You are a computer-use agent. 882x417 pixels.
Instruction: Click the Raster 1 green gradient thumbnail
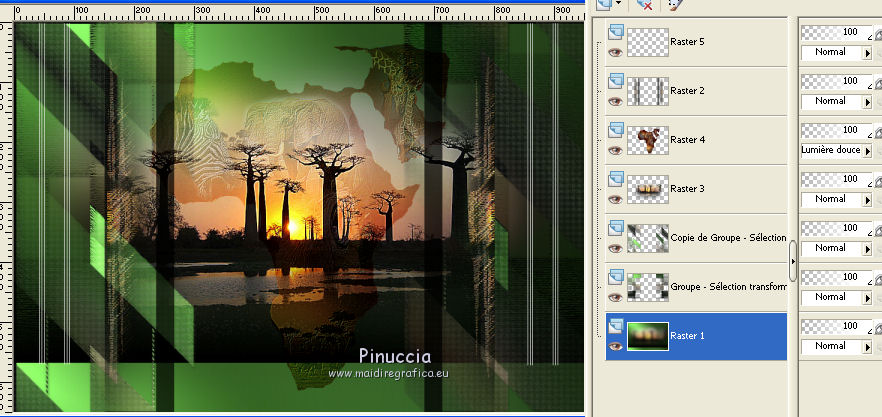647,336
